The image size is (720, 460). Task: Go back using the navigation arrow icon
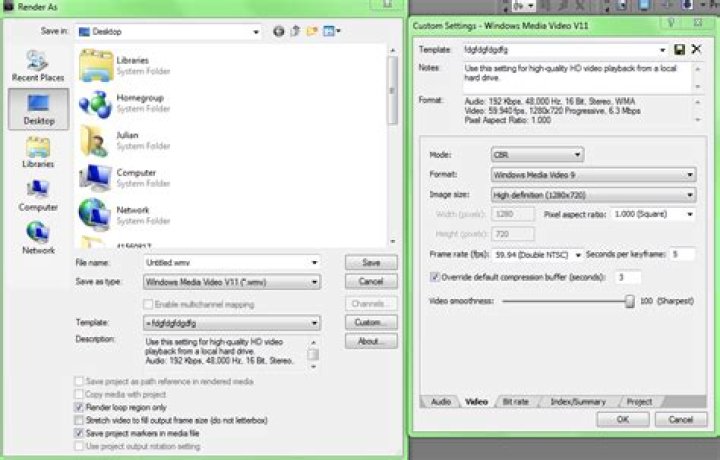[277, 32]
